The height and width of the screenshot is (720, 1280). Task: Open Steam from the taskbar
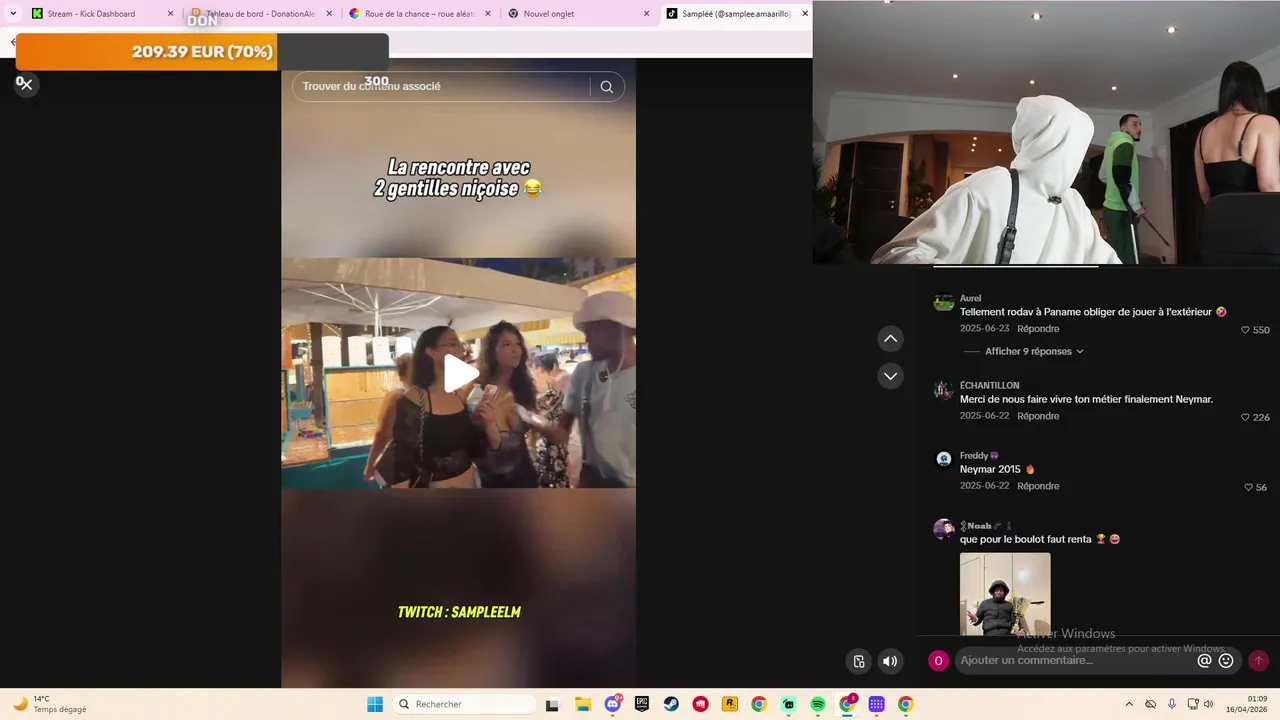[671, 704]
